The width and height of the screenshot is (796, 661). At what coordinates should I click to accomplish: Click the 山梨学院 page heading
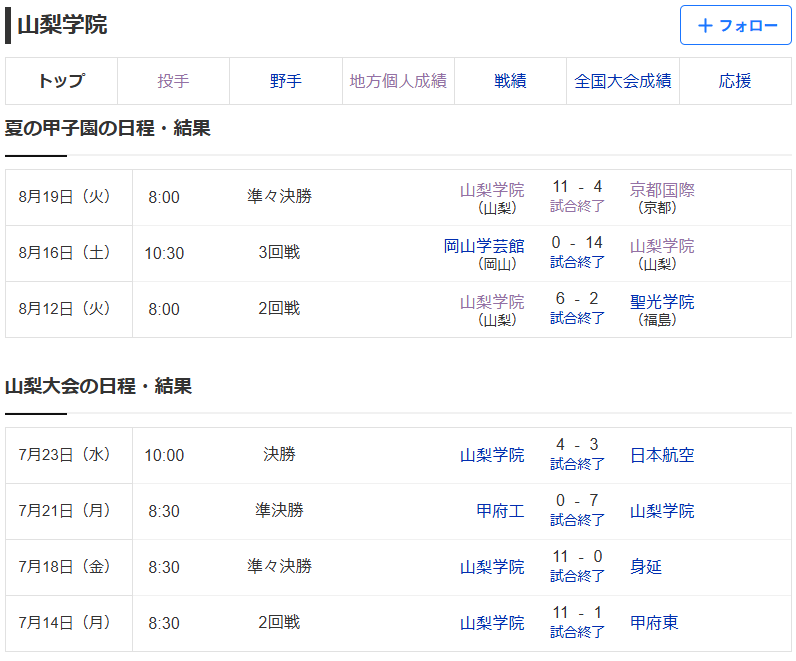click(x=62, y=25)
